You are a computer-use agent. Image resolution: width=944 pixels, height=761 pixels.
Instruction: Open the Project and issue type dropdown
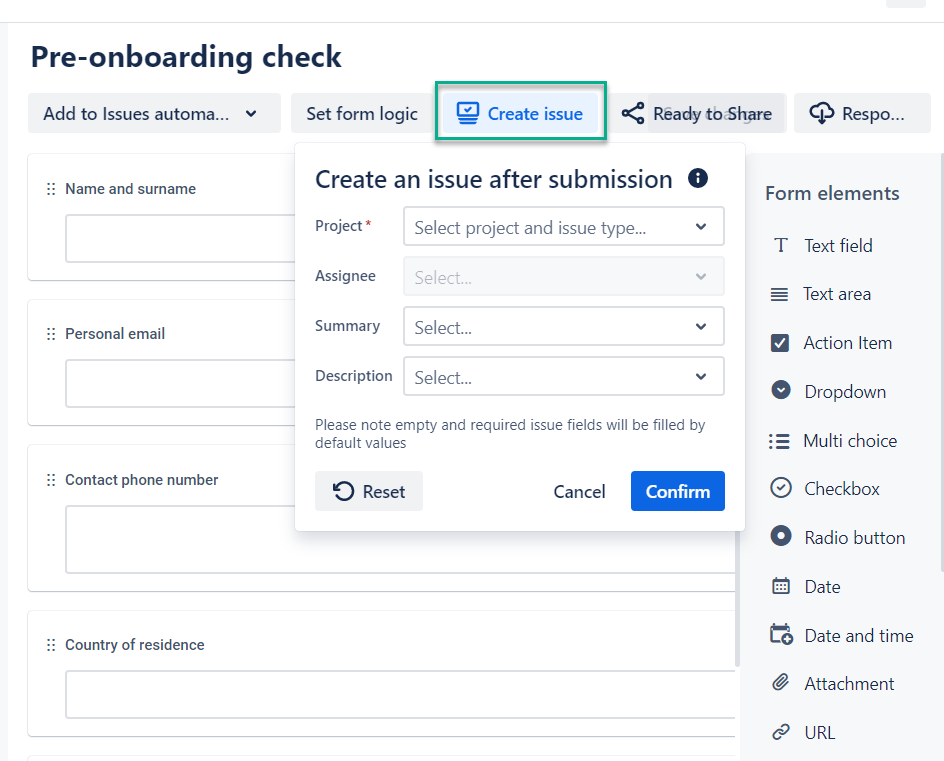pos(563,227)
